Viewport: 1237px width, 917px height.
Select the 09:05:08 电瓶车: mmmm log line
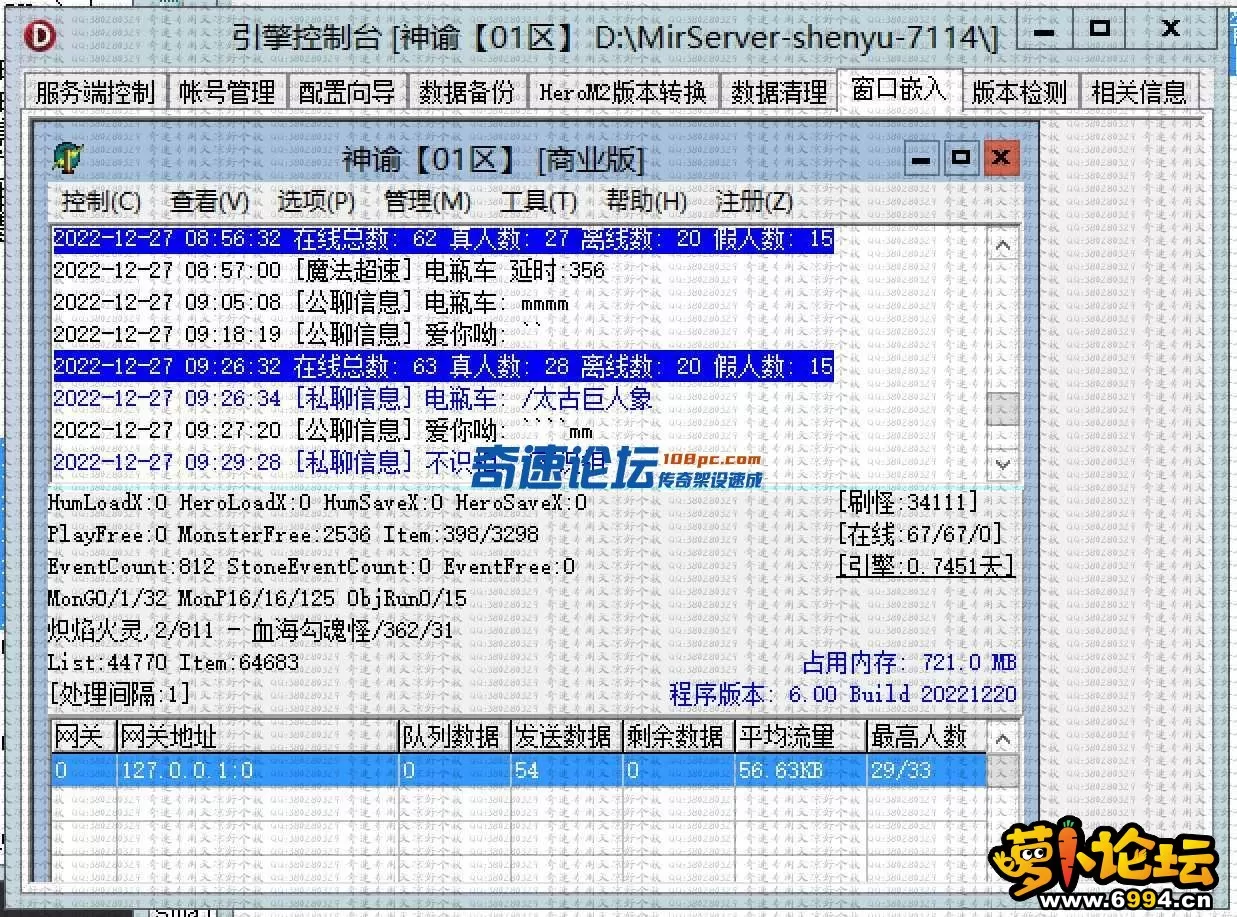[311, 303]
